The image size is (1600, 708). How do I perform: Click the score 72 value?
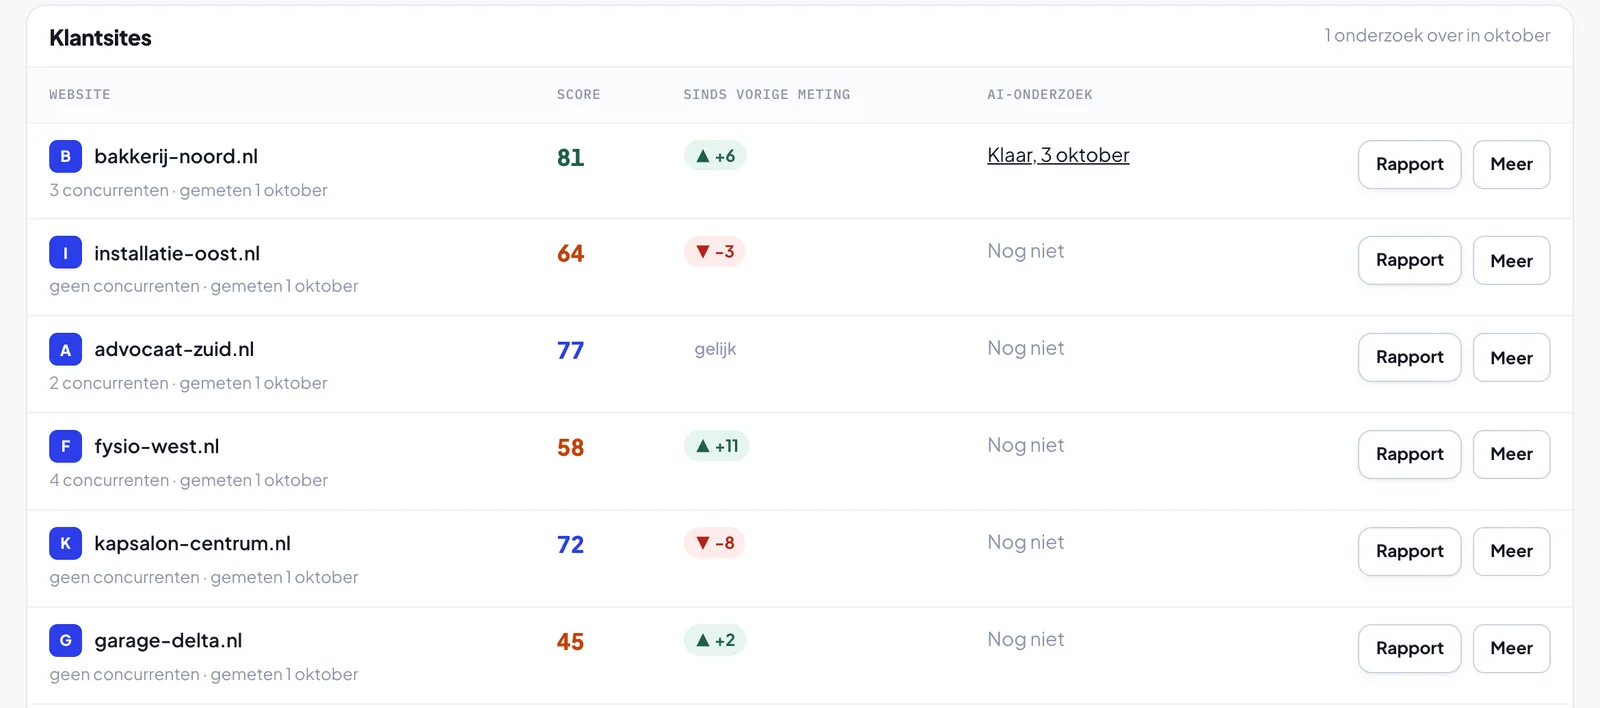pyautogui.click(x=570, y=544)
